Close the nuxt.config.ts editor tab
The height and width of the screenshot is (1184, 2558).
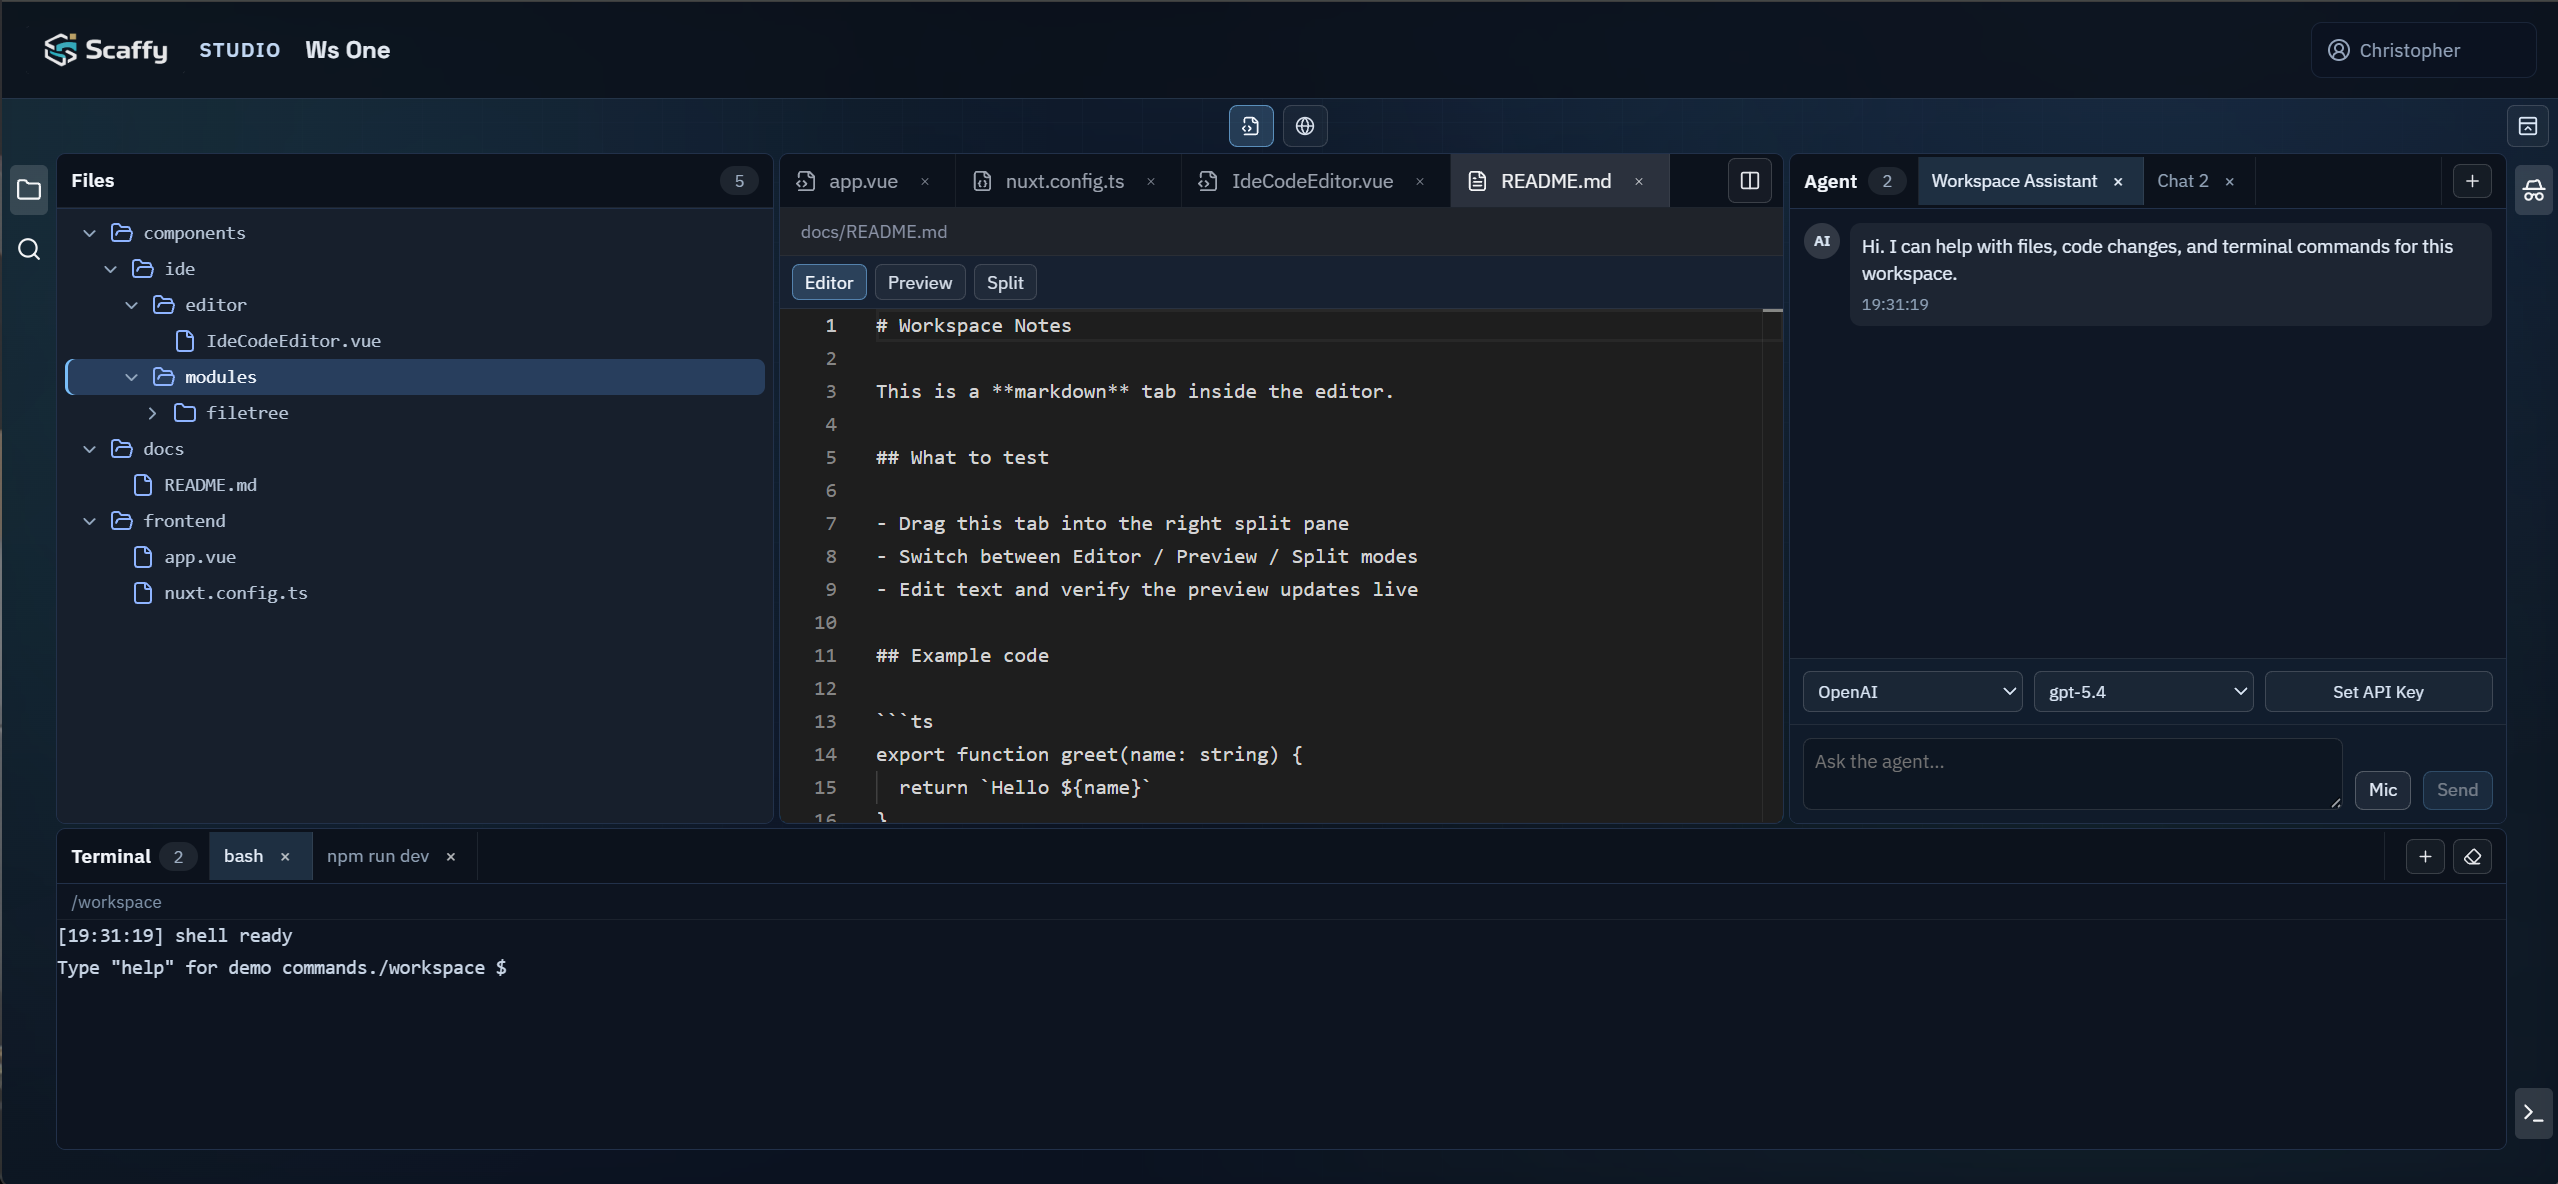click(x=1151, y=181)
